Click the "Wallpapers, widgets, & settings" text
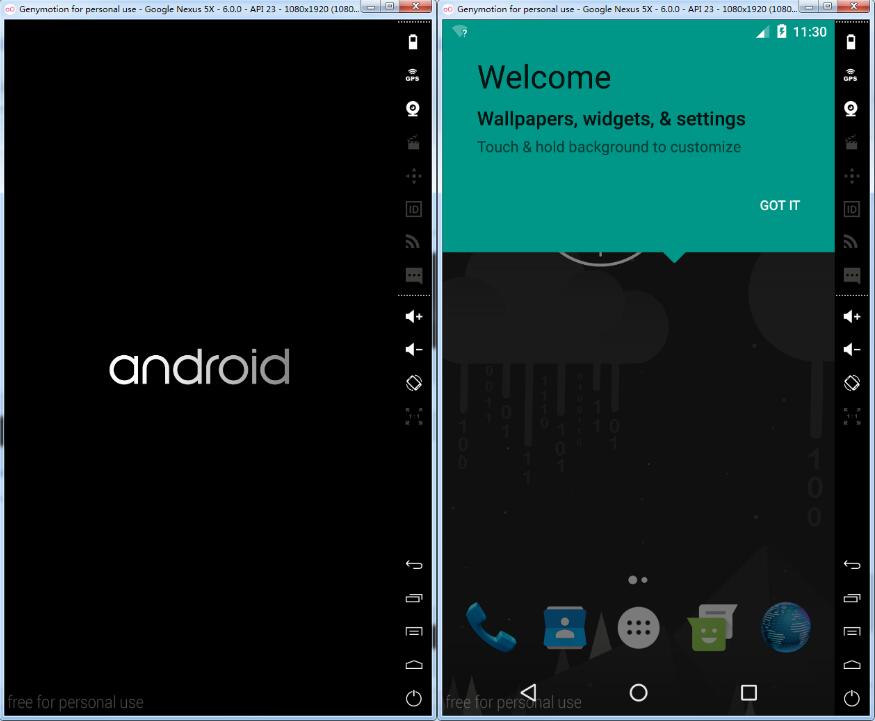The image size is (875, 721). click(611, 119)
